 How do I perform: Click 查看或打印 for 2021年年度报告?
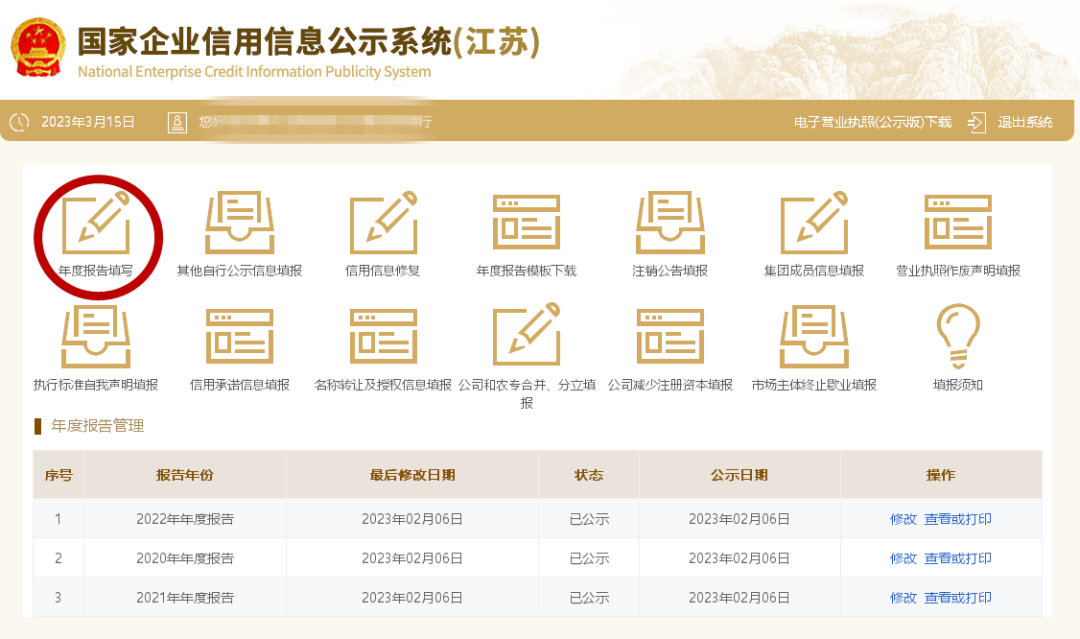click(957, 598)
